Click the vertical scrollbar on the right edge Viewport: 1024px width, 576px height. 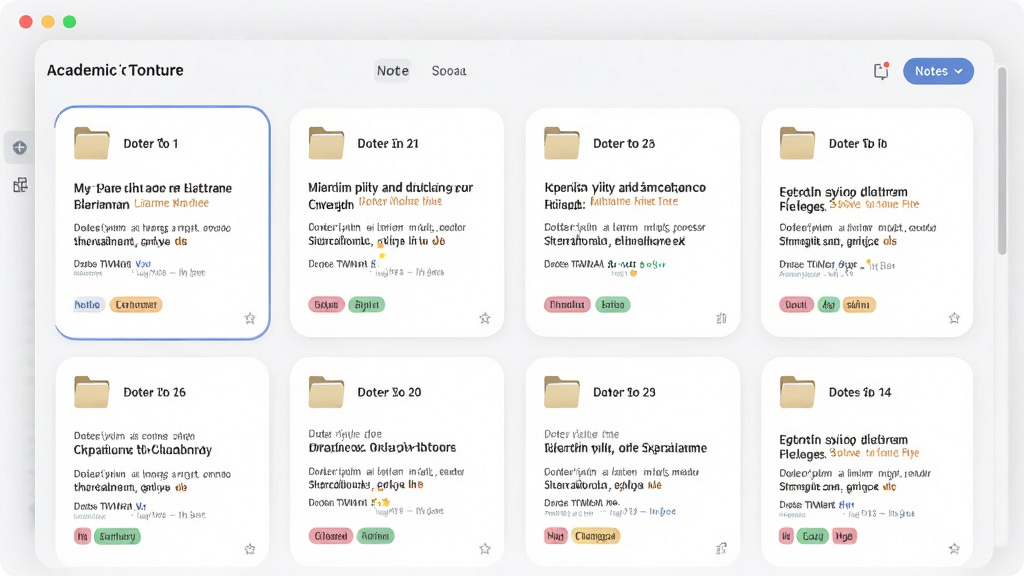[x=1002, y=160]
